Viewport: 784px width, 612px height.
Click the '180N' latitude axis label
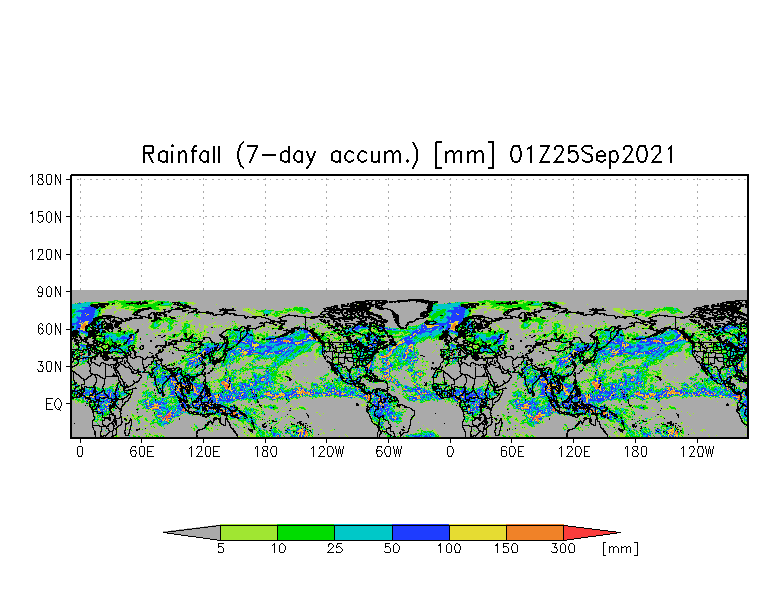pos(46,180)
